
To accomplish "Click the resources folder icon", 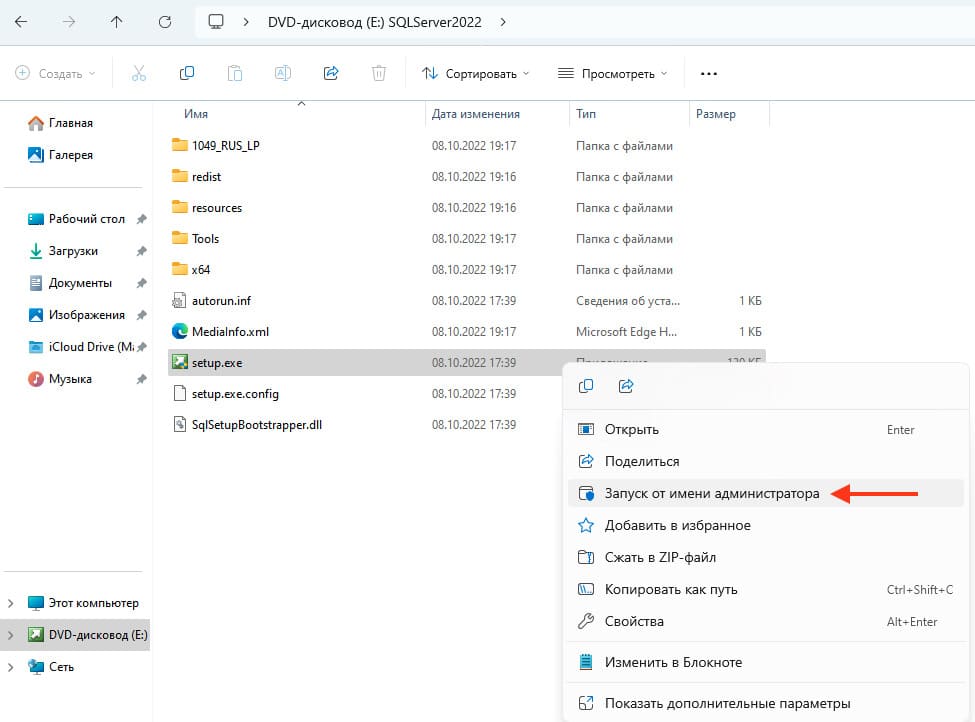I will click(x=180, y=207).
